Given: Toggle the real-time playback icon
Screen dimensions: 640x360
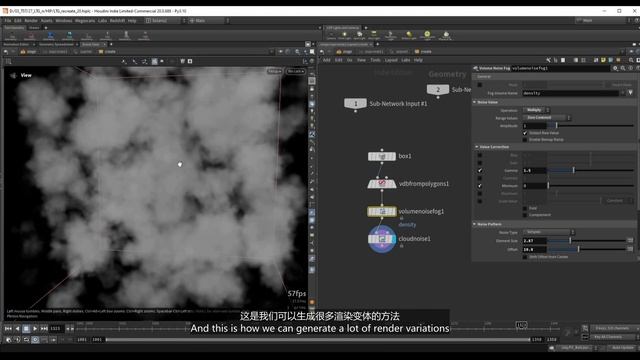Looking at the screenshot, I should (x=35, y=340).
